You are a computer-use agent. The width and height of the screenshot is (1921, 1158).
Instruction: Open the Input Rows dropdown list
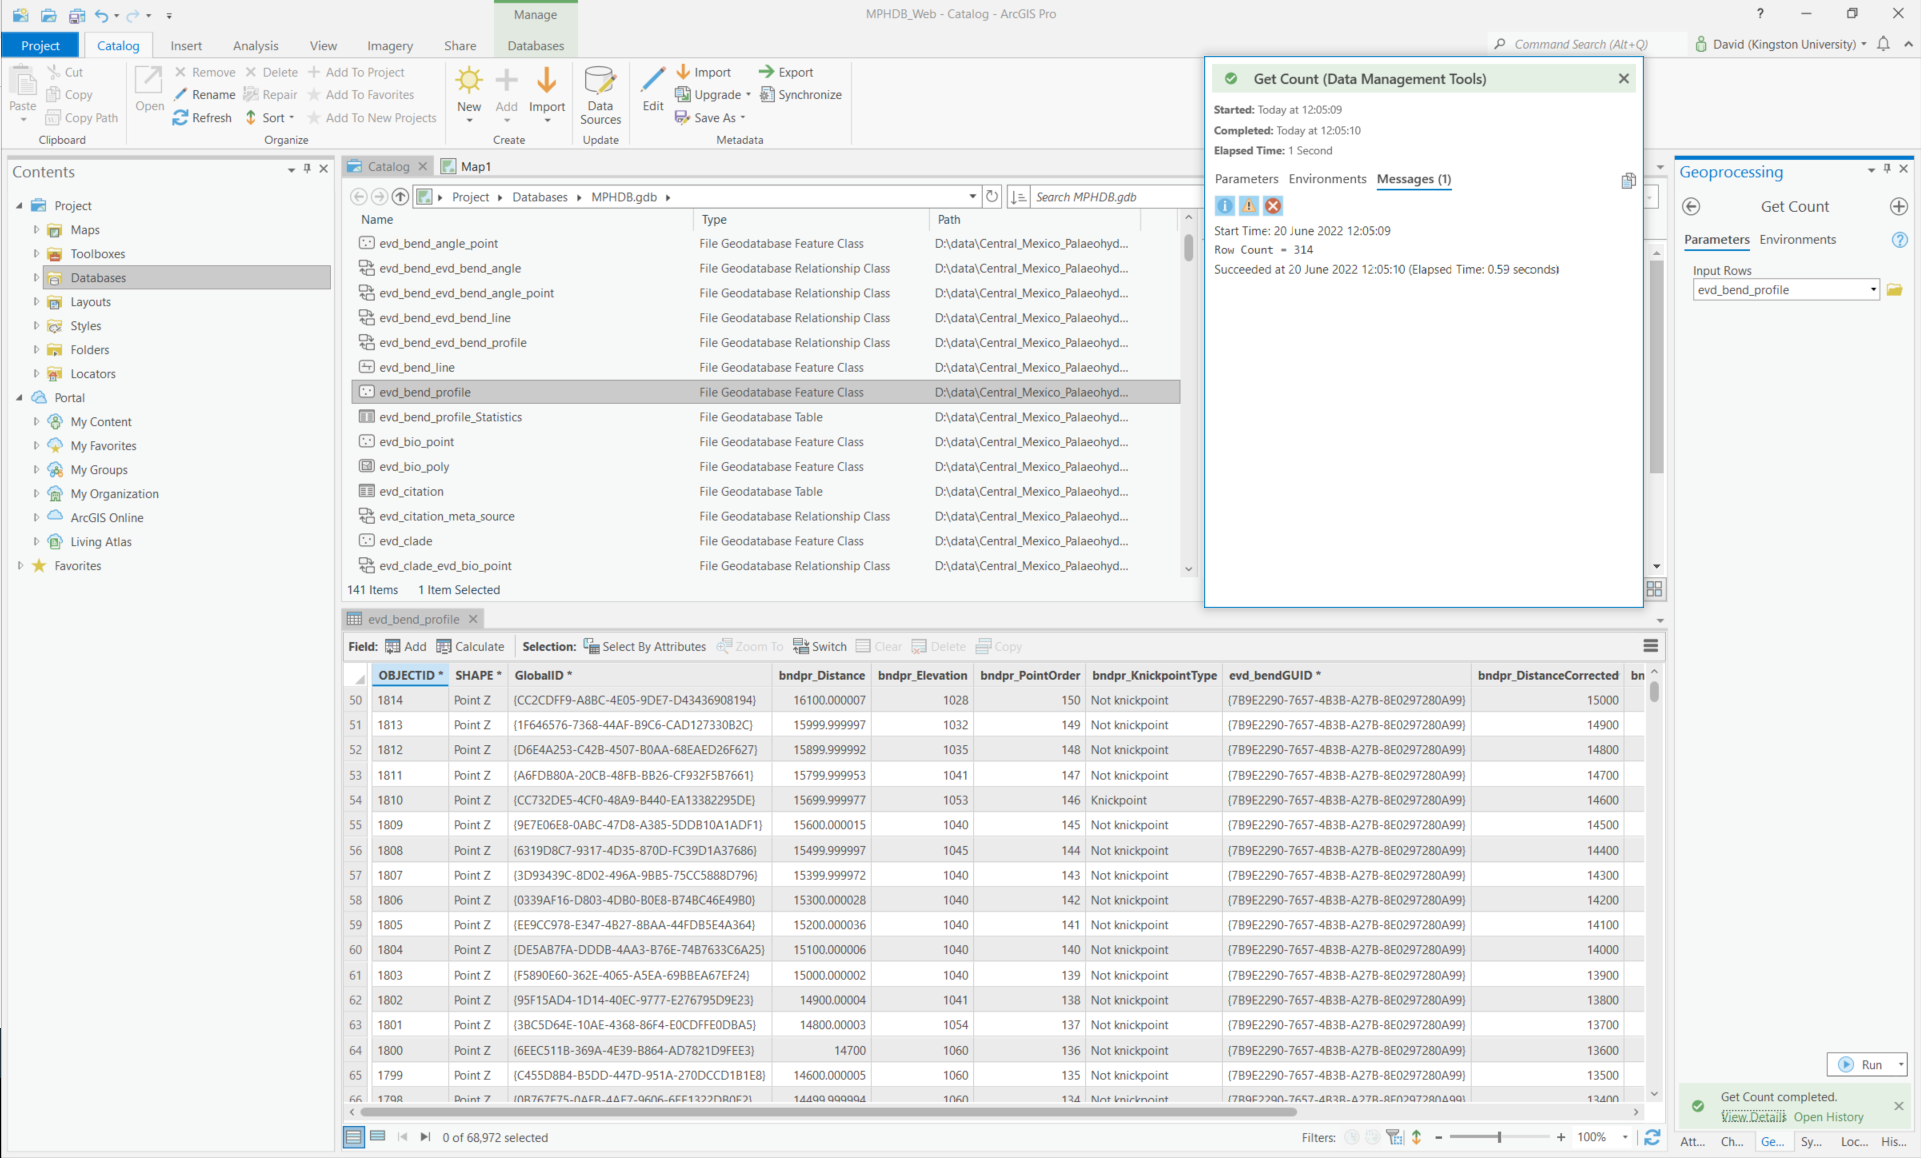pos(1872,290)
